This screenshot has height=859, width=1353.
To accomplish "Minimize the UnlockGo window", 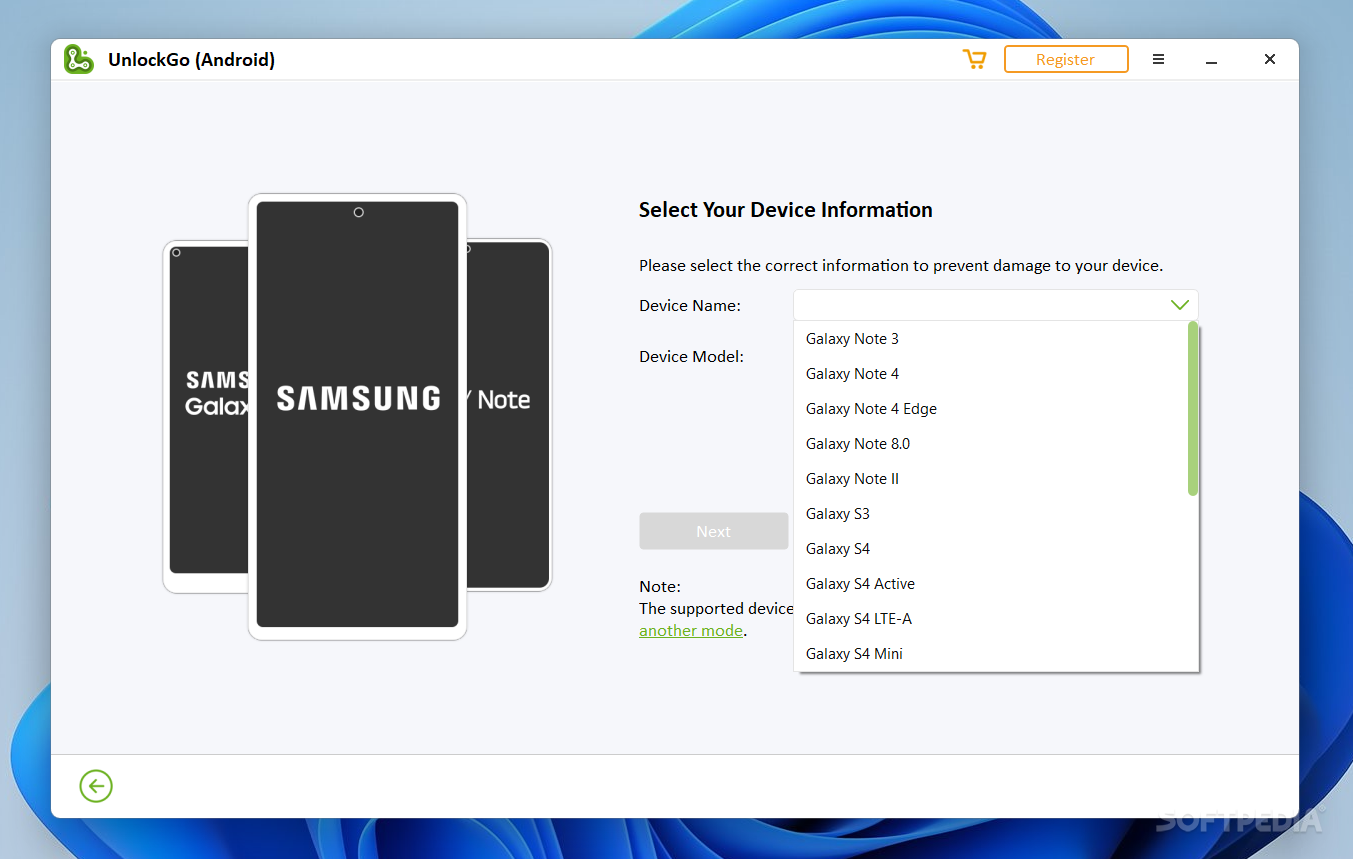I will (1211, 60).
